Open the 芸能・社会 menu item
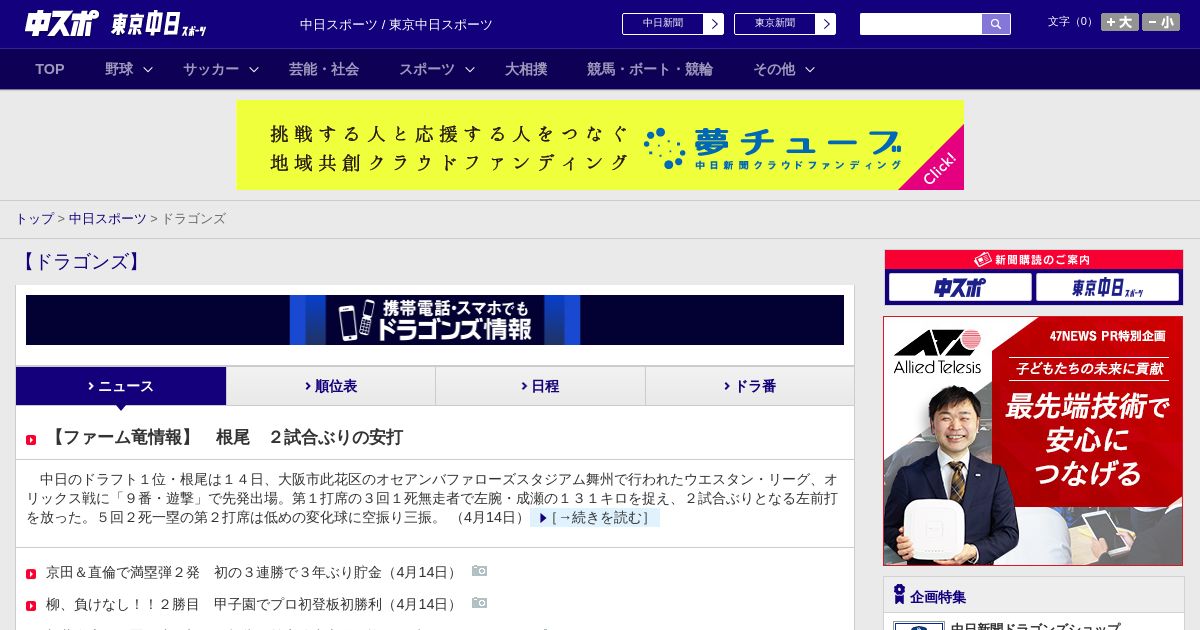This screenshot has width=1200, height=630. [x=324, y=69]
